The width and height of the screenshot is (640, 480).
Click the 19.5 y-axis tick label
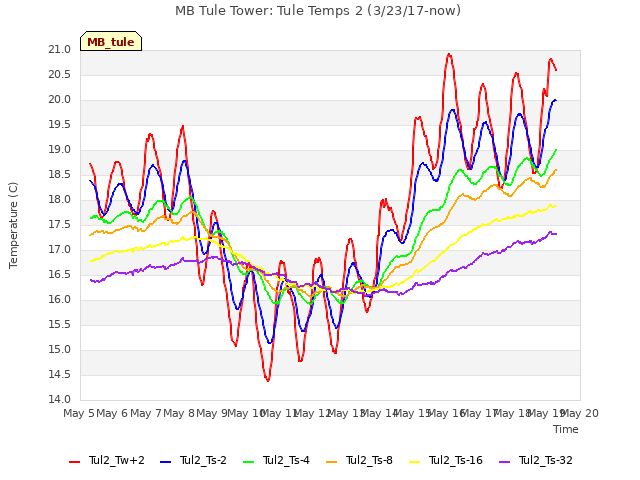[x=60, y=124]
